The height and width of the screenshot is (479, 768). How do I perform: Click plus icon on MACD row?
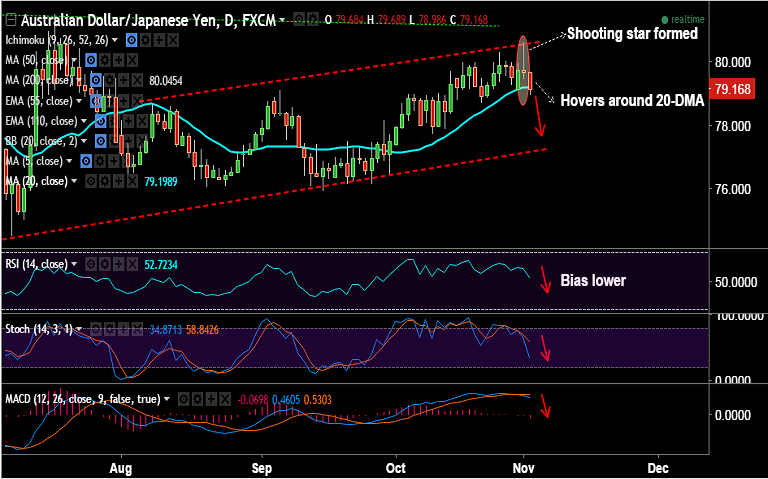tap(211, 399)
